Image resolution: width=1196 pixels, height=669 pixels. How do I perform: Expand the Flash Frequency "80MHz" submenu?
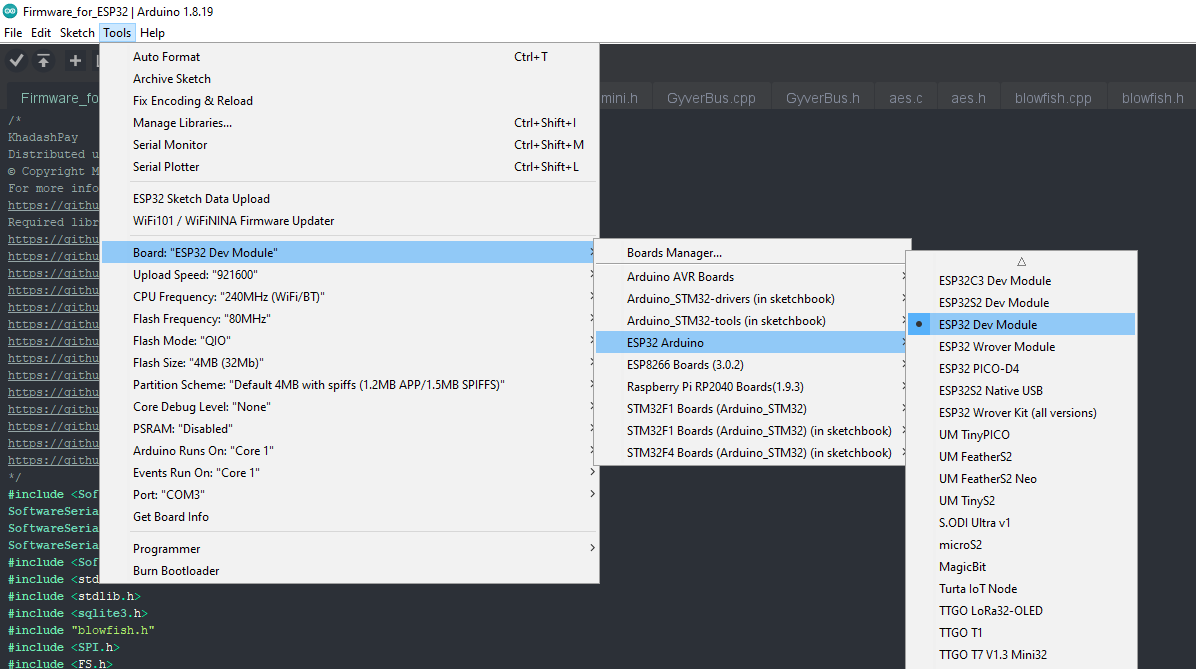click(x=350, y=319)
